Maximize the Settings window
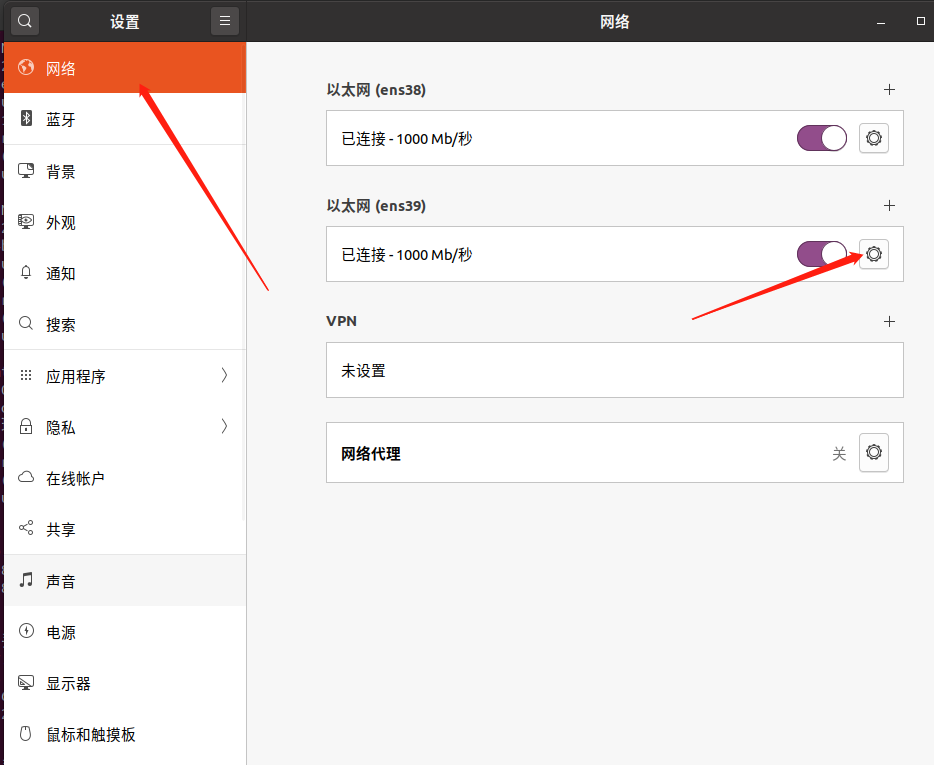Screen dimensions: 934x765 [920, 21]
